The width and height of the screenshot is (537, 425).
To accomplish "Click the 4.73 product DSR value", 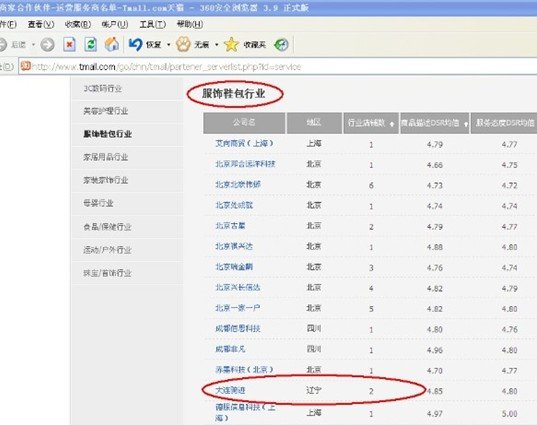I will click(x=435, y=186).
